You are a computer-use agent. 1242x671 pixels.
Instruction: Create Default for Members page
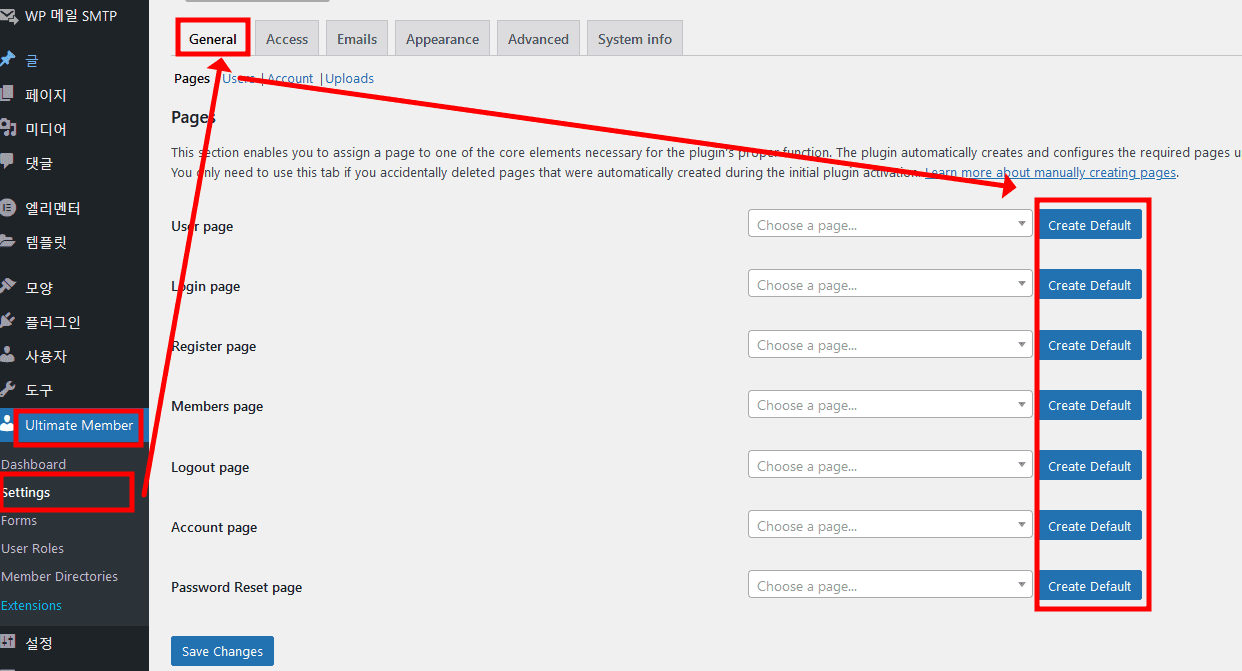click(1090, 405)
